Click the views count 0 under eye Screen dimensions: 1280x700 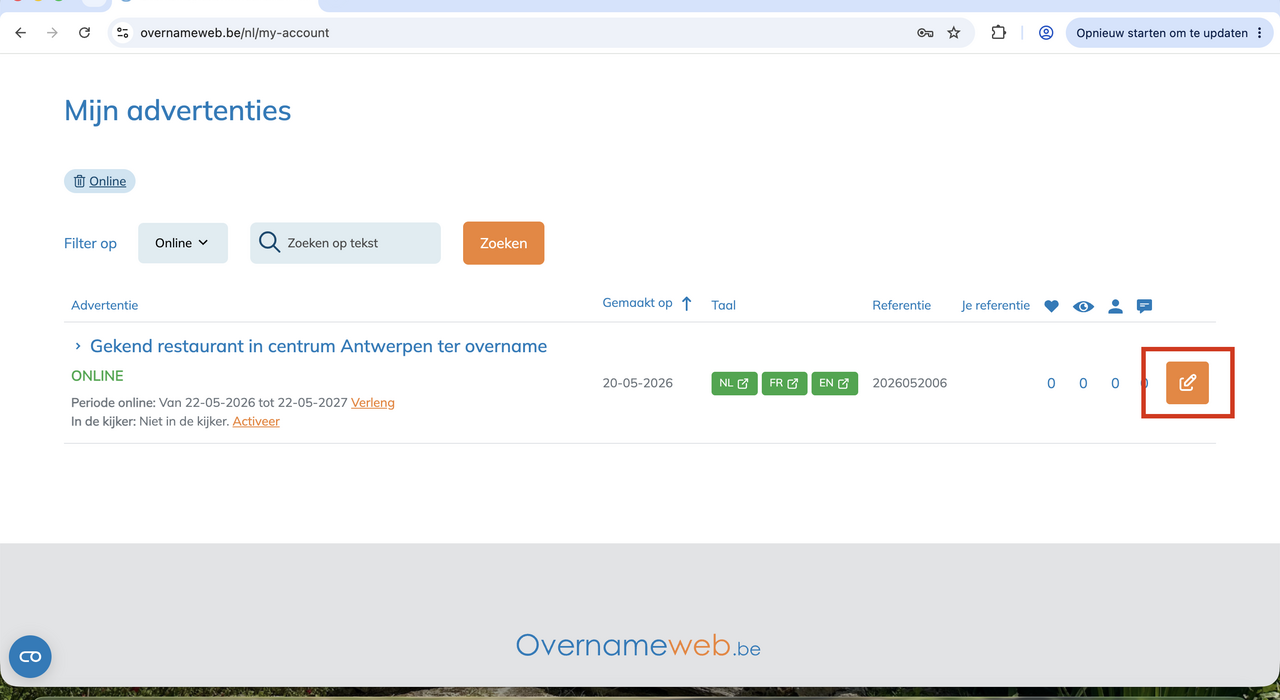(1083, 383)
